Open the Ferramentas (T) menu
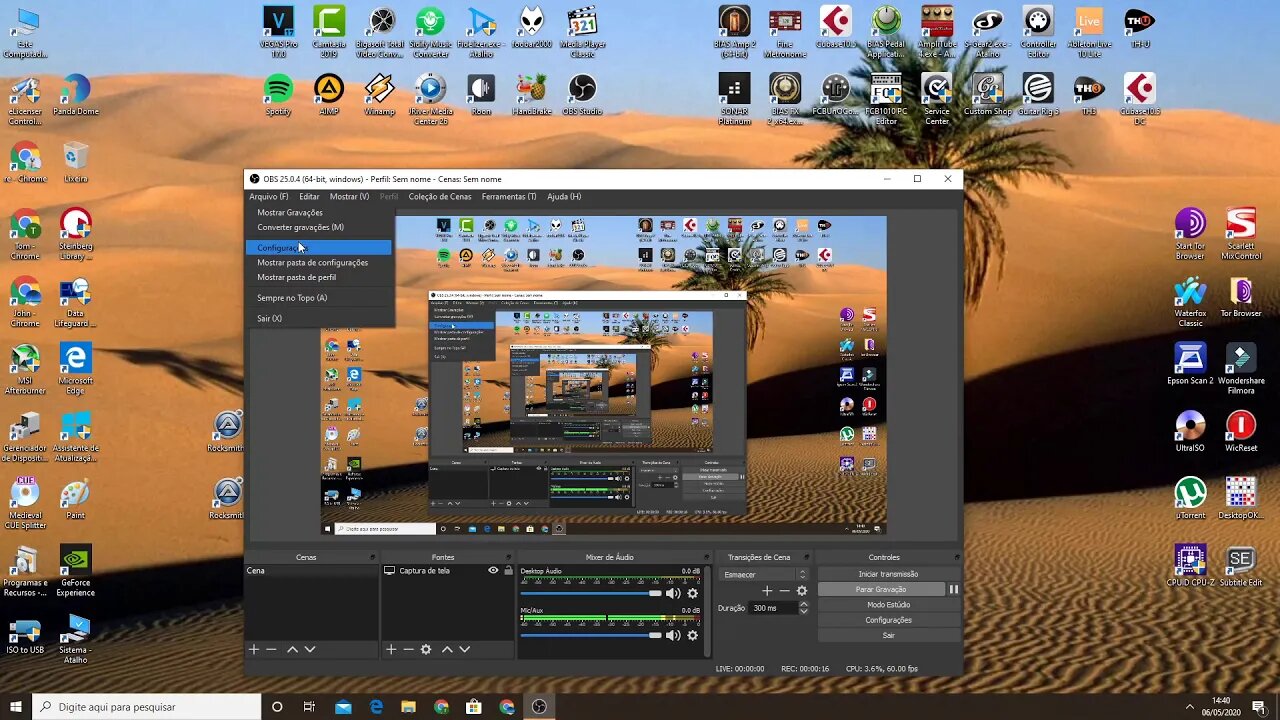 point(509,197)
